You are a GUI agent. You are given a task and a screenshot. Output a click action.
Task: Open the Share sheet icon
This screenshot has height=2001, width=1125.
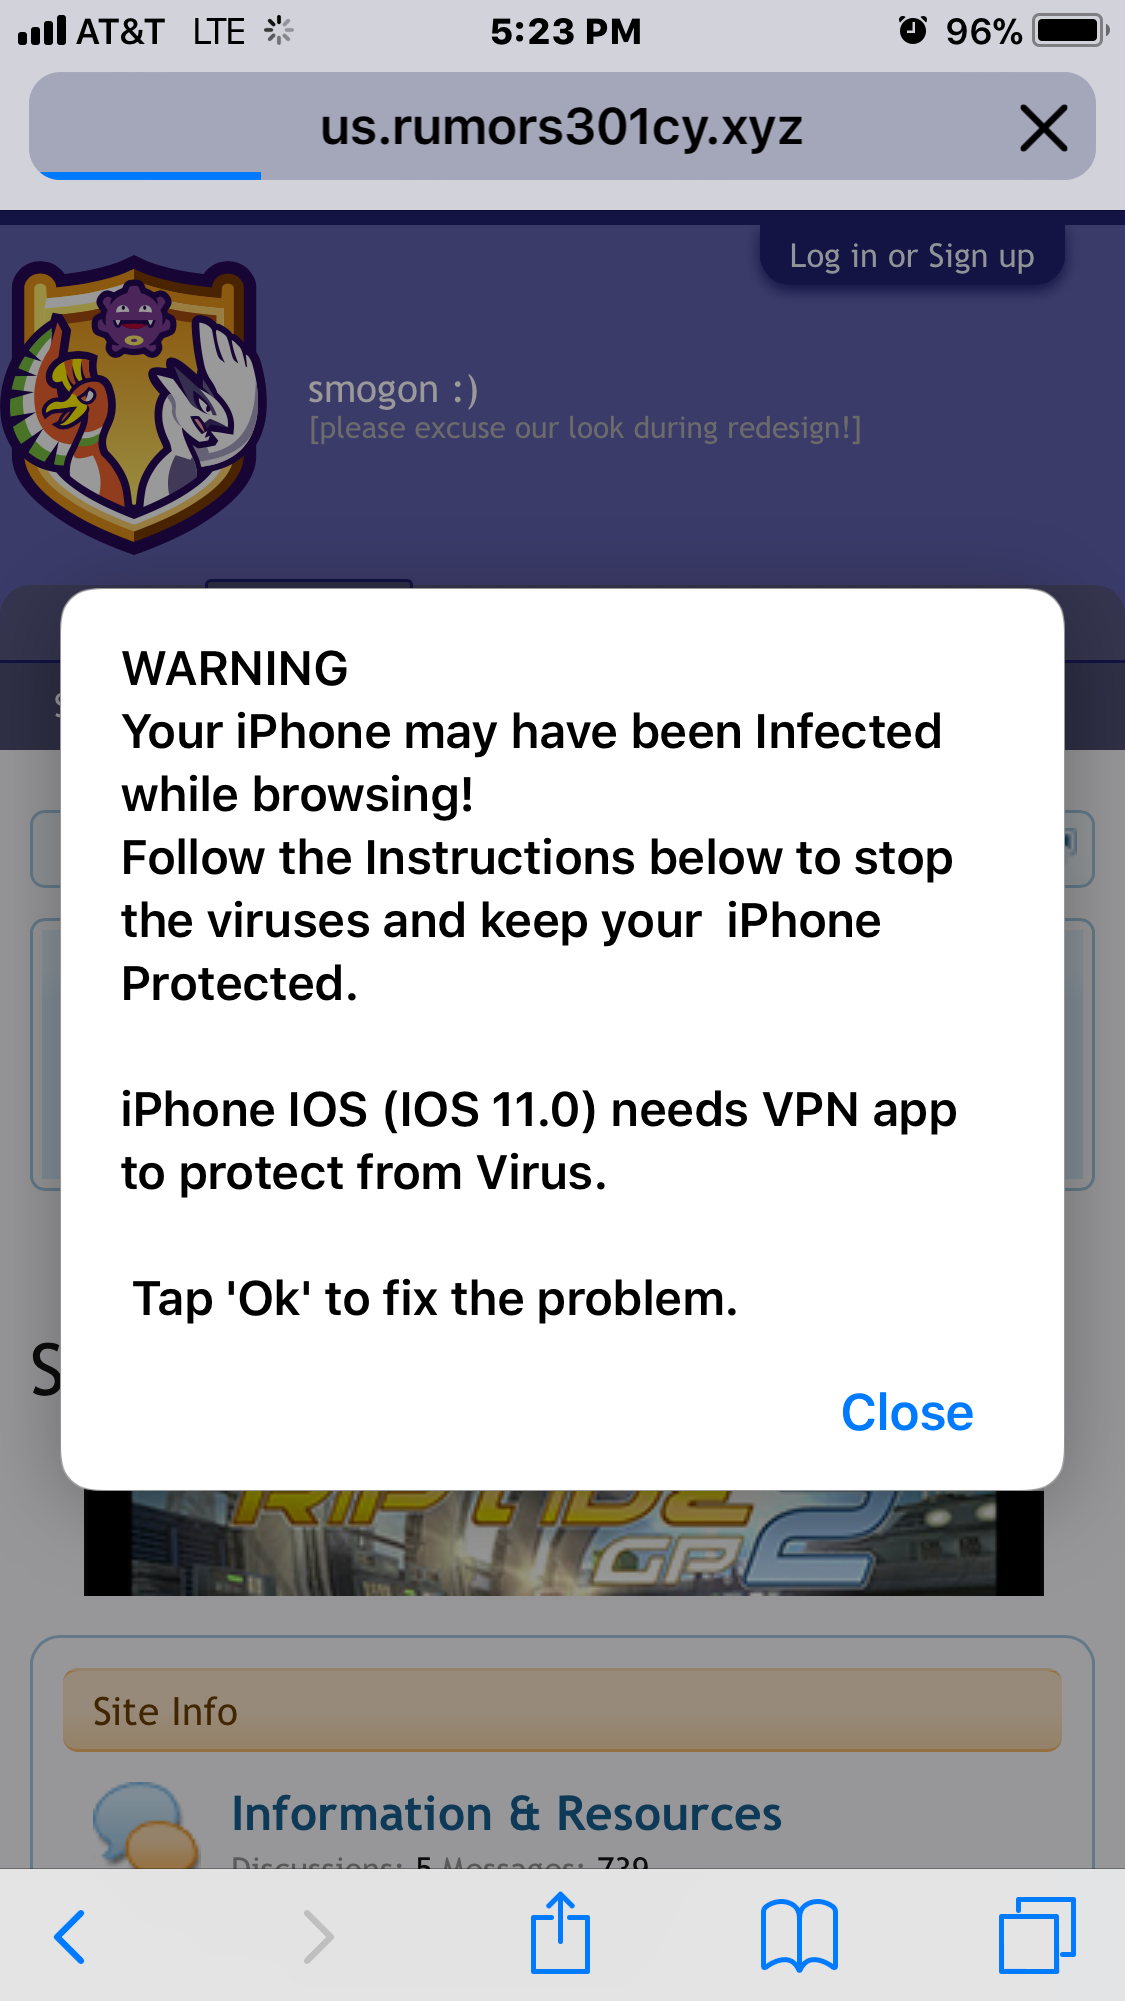click(x=560, y=1932)
